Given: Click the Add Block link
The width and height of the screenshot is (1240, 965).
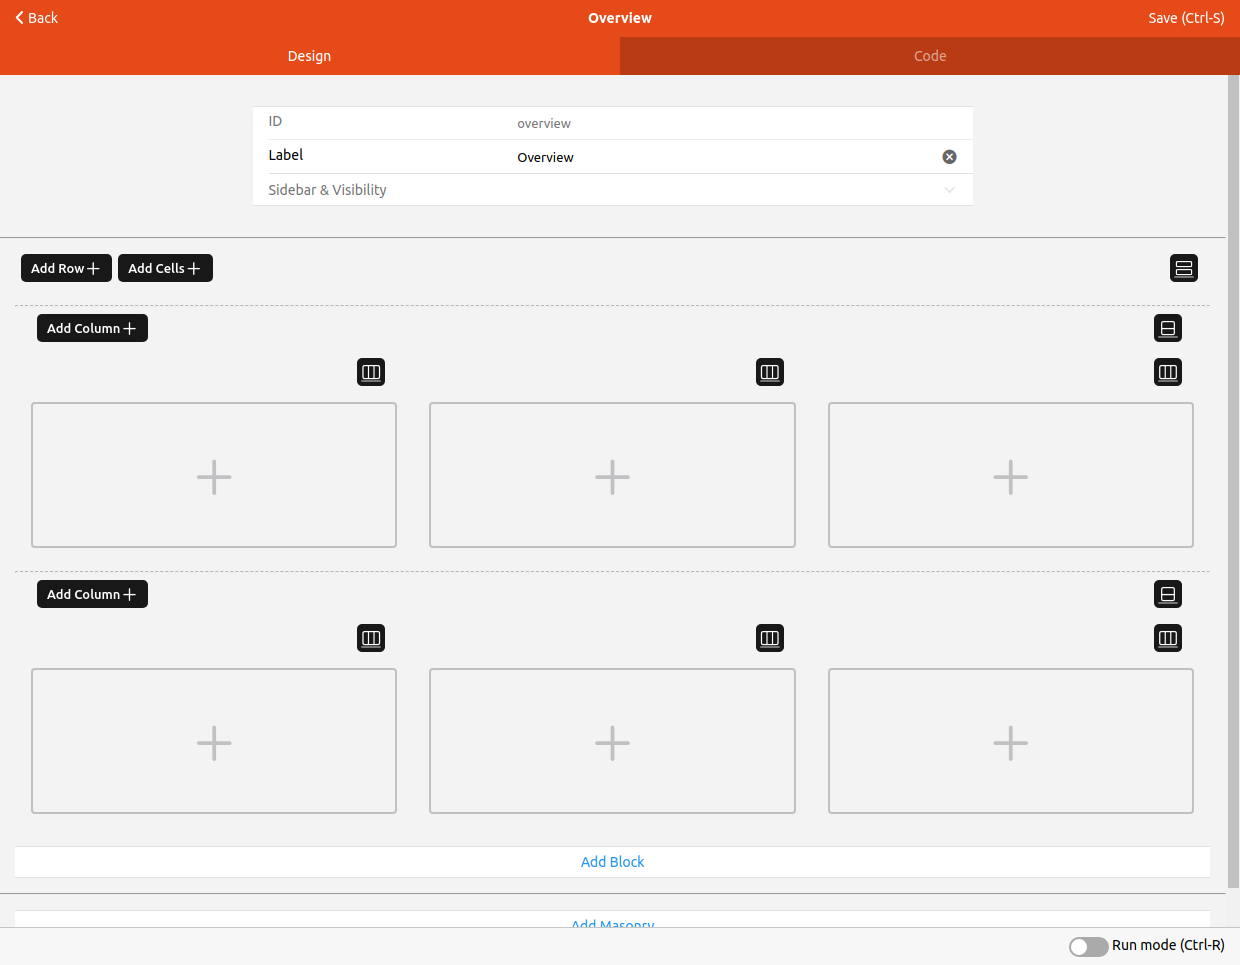Looking at the screenshot, I should coord(612,862).
